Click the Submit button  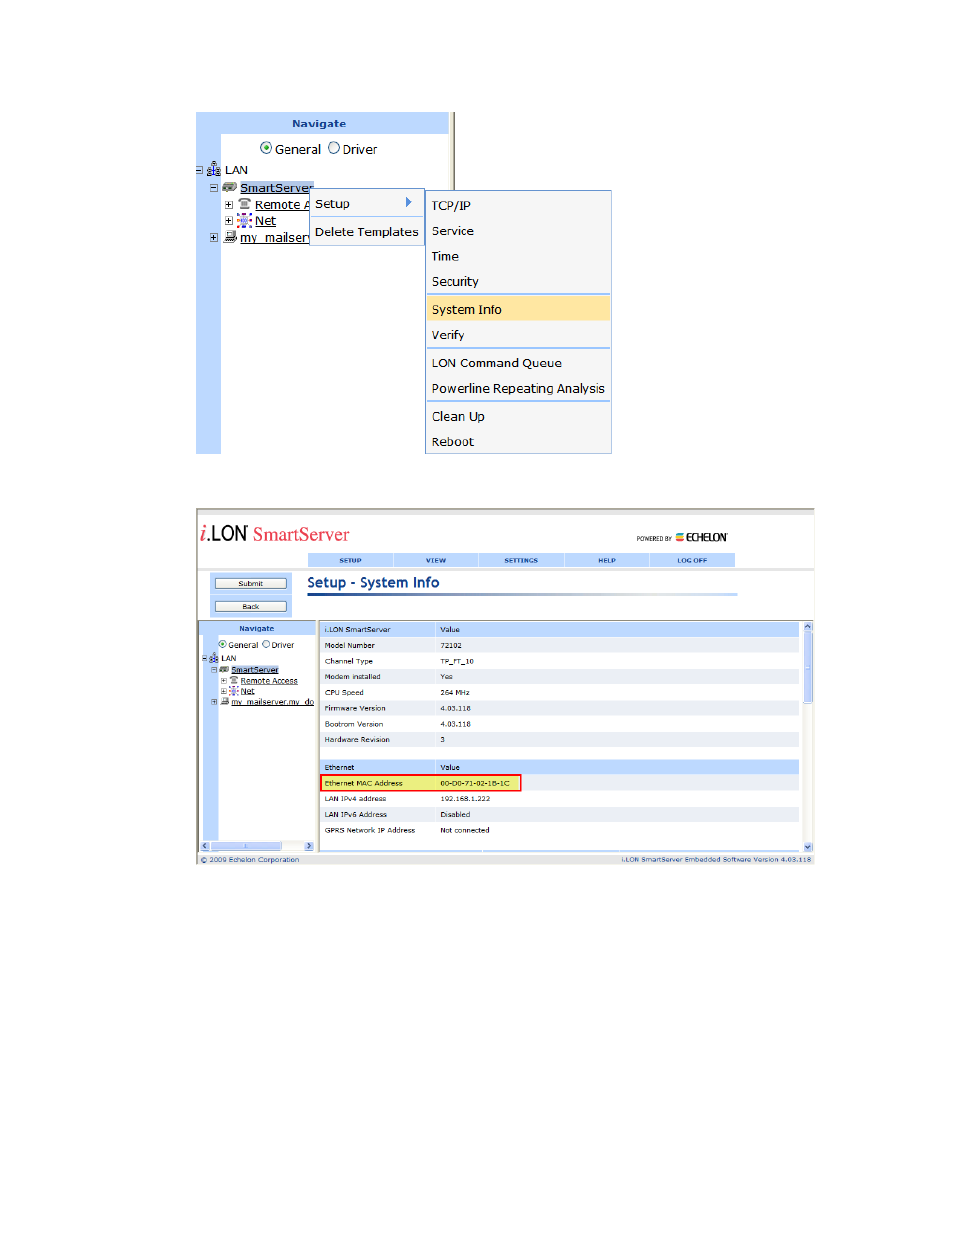[251, 583]
